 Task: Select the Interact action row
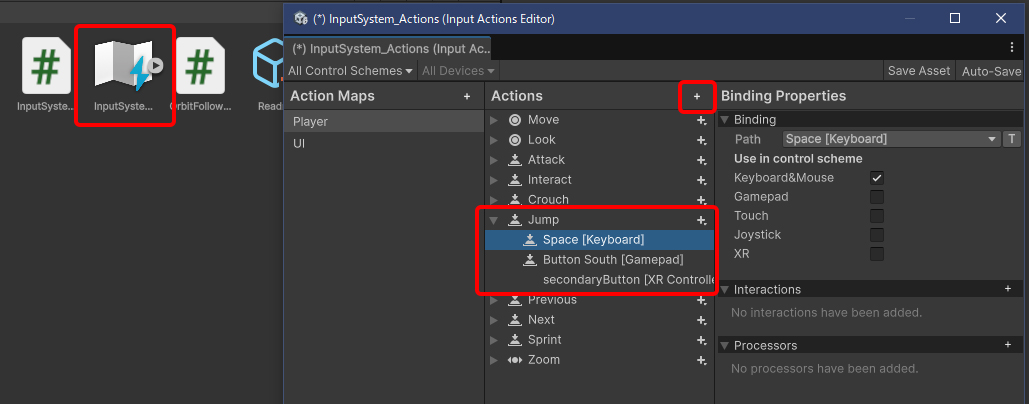599,180
